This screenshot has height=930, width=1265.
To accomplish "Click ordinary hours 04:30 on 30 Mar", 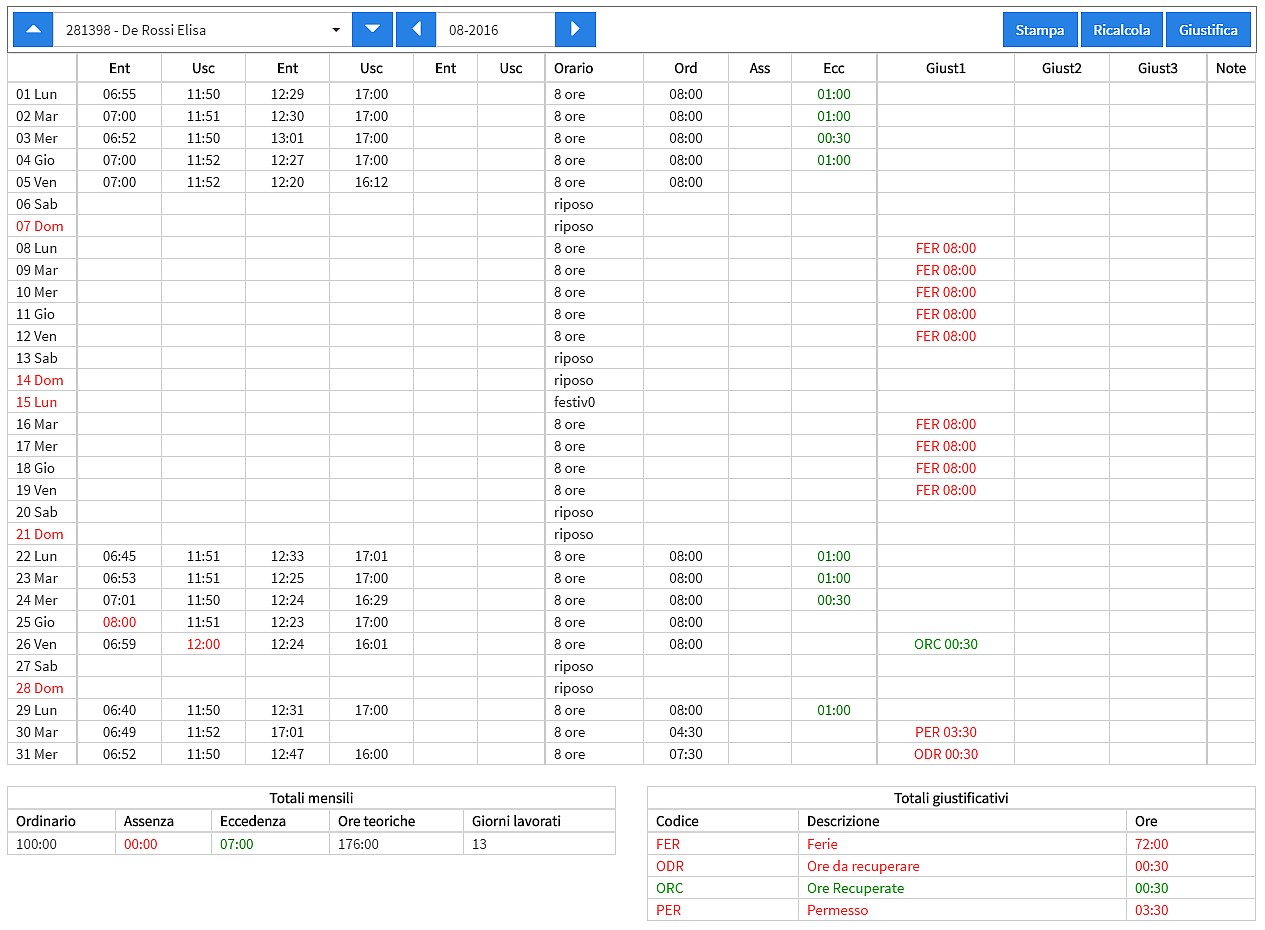I will (x=686, y=732).
